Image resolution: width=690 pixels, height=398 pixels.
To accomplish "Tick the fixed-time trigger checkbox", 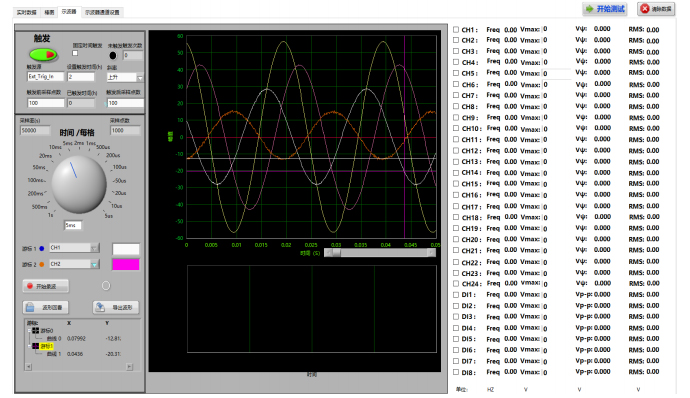I will 75,53.
